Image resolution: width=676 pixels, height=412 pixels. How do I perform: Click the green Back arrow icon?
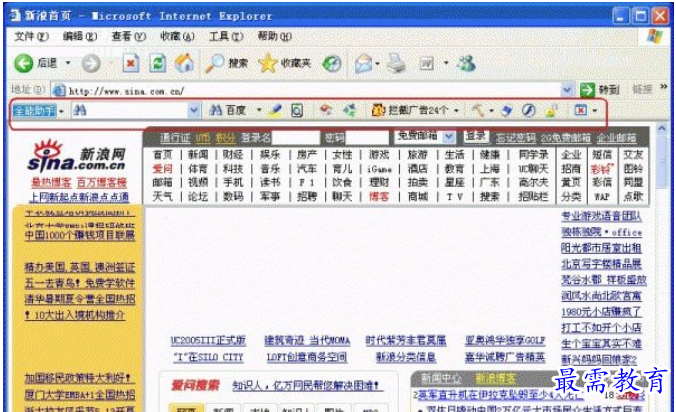click(x=23, y=63)
